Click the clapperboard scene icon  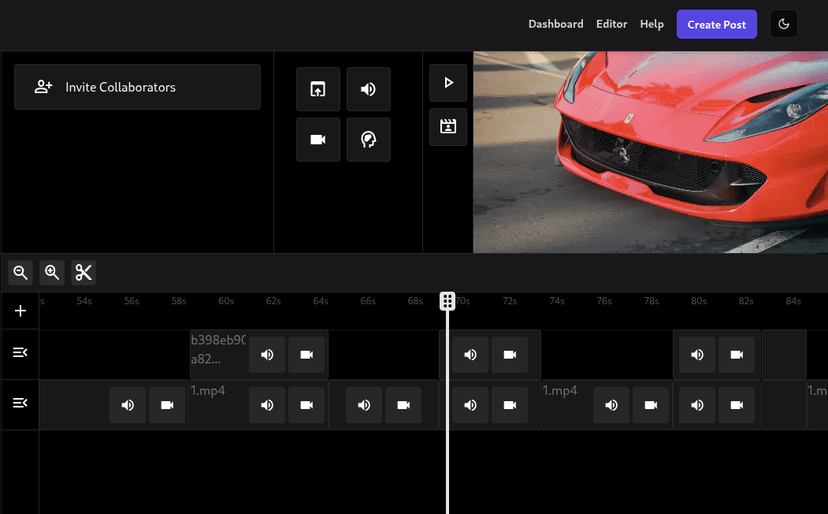448,127
